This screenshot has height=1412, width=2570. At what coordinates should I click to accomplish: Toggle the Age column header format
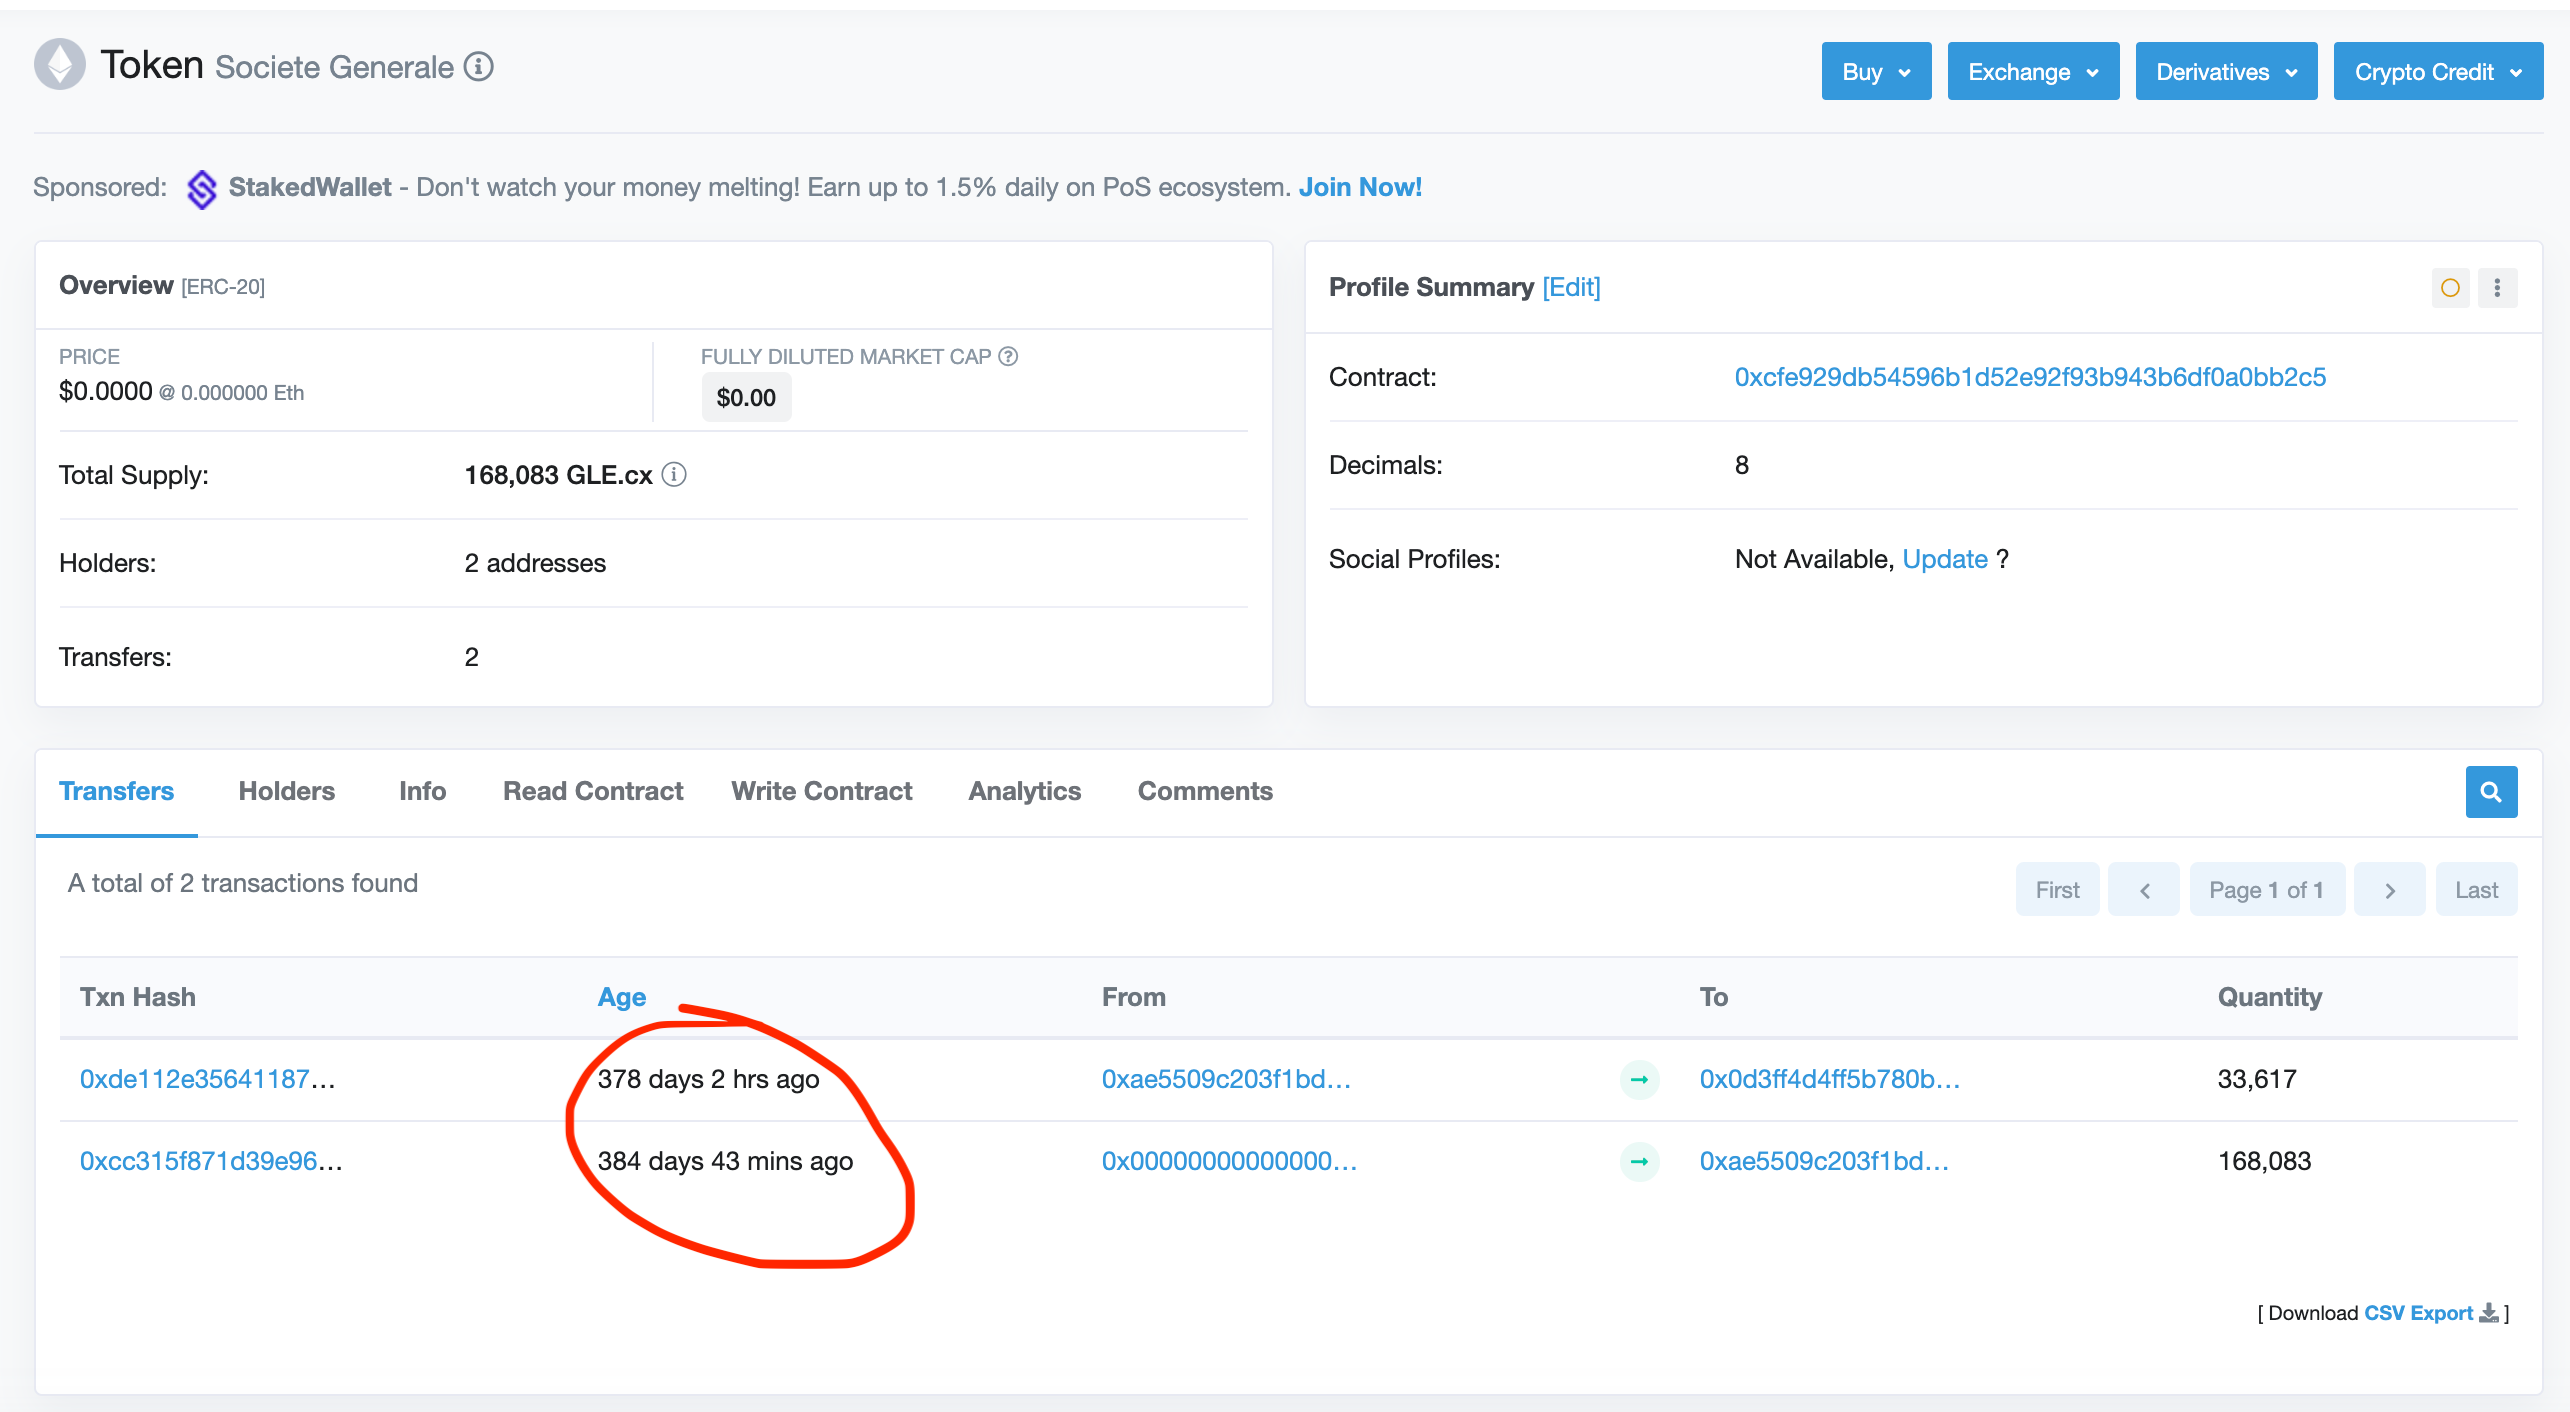point(621,997)
